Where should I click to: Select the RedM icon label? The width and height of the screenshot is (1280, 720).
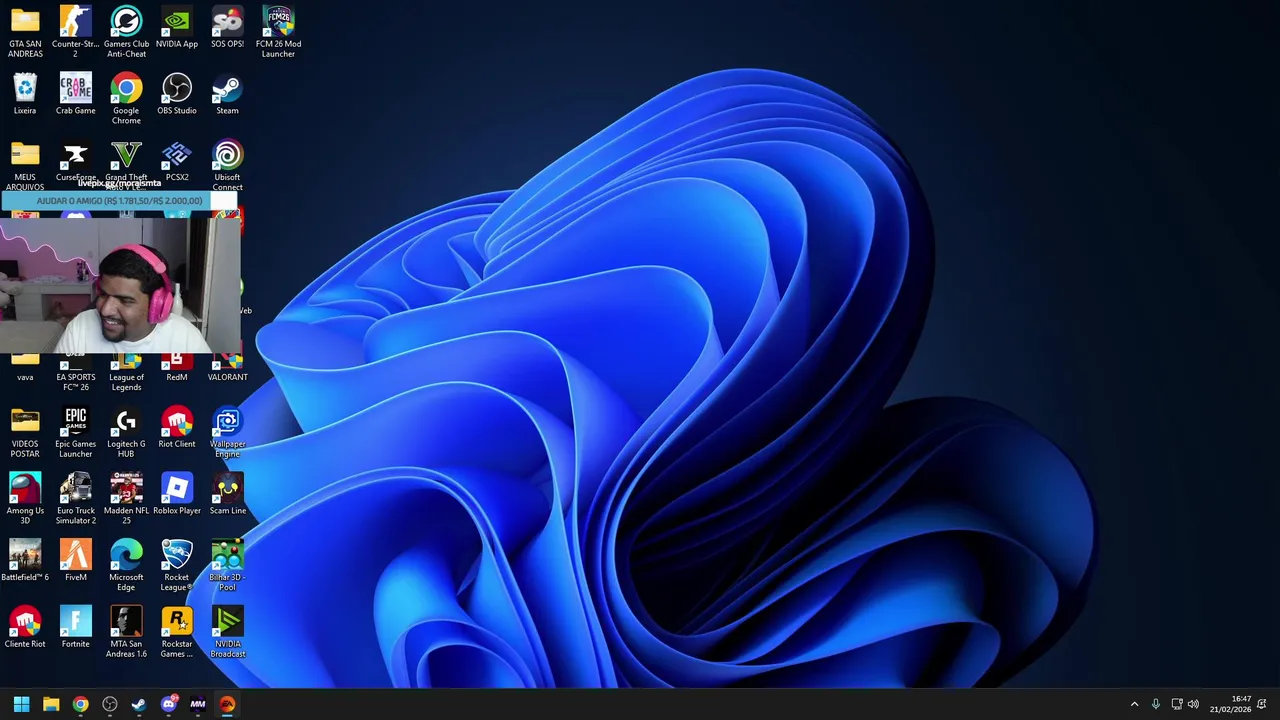(x=177, y=377)
